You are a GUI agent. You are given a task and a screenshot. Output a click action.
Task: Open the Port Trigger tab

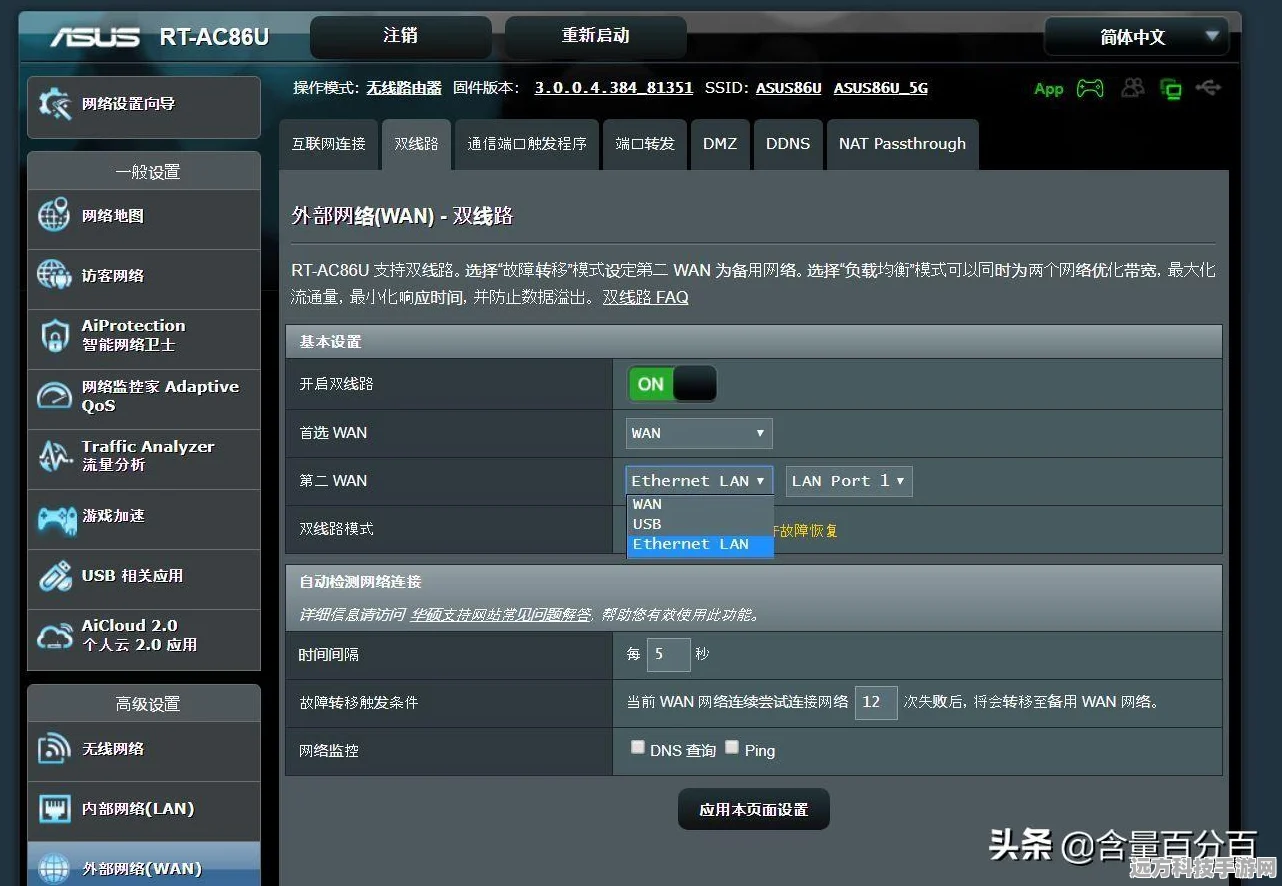click(527, 144)
